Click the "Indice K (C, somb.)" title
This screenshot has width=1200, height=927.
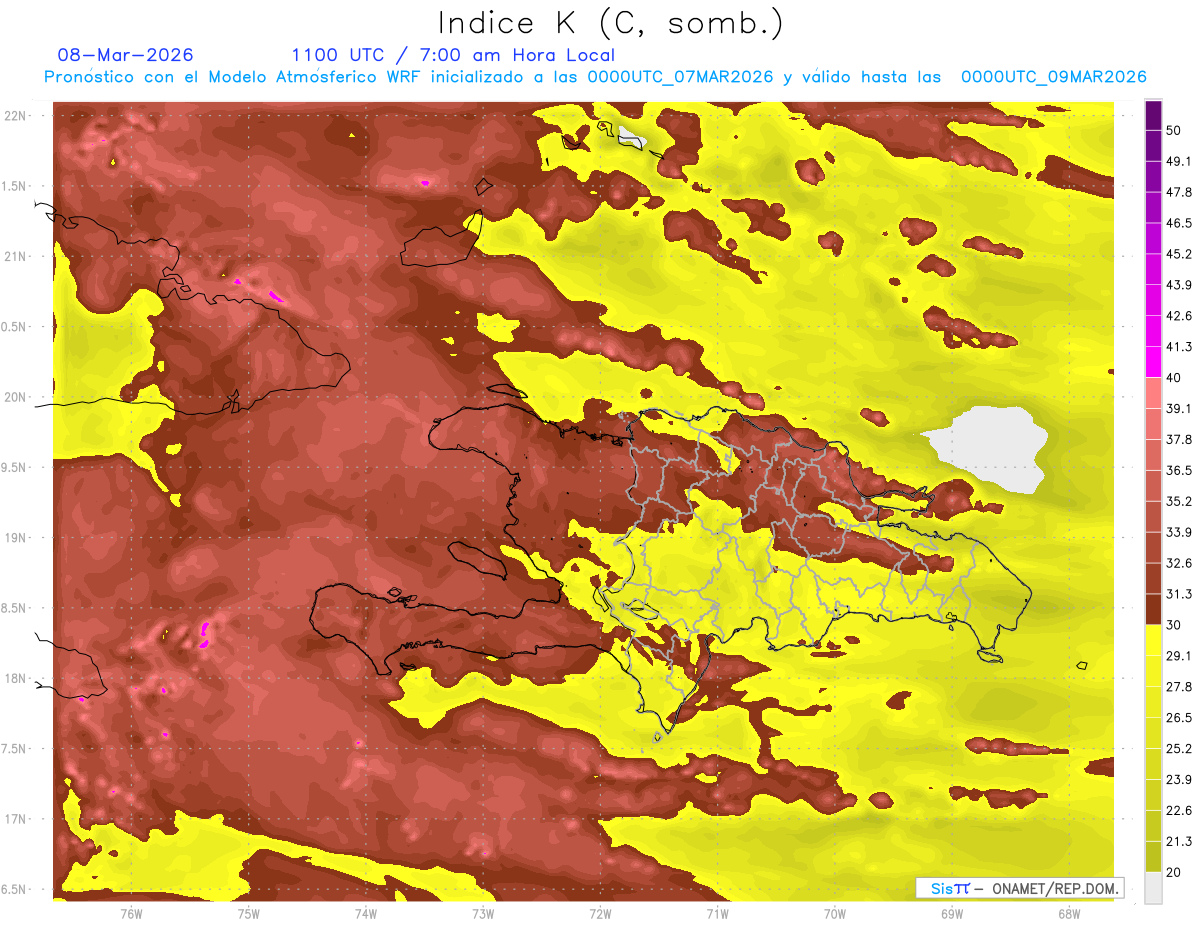tap(611, 23)
